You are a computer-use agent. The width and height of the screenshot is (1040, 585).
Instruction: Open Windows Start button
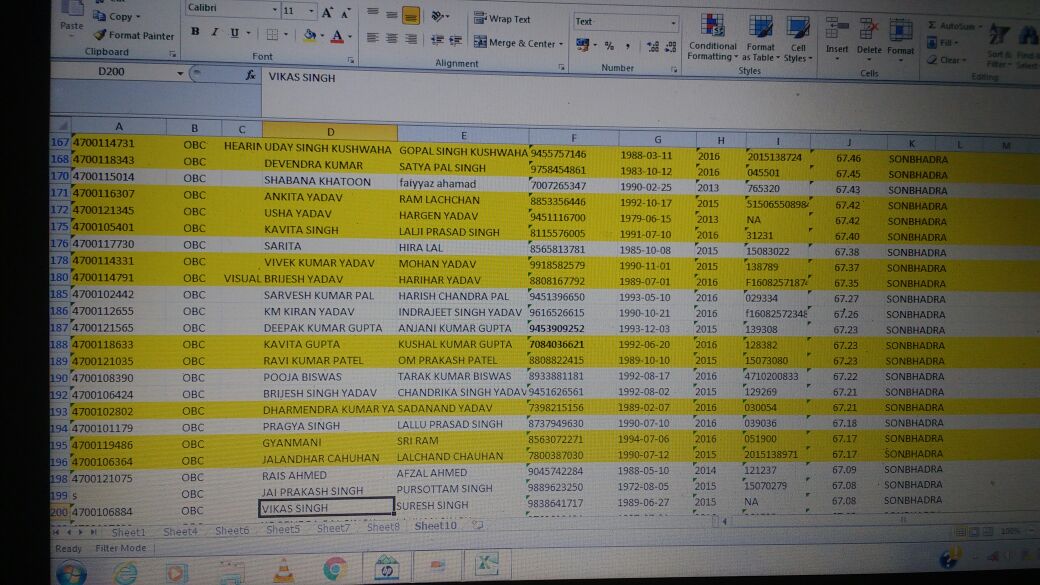(x=71, y=572)
